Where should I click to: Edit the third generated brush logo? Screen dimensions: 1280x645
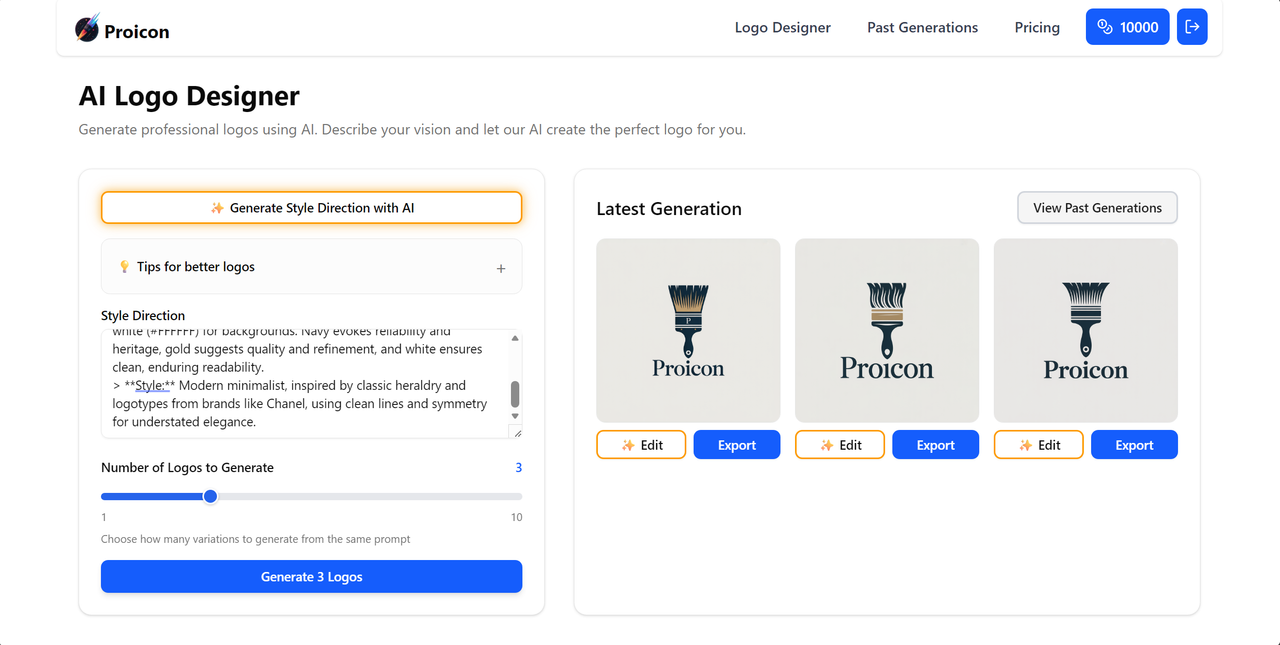1039,445
